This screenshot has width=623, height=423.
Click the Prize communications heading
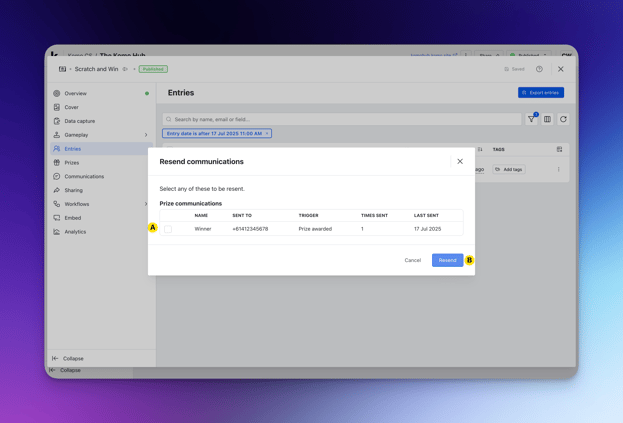[x=191, y=203]
